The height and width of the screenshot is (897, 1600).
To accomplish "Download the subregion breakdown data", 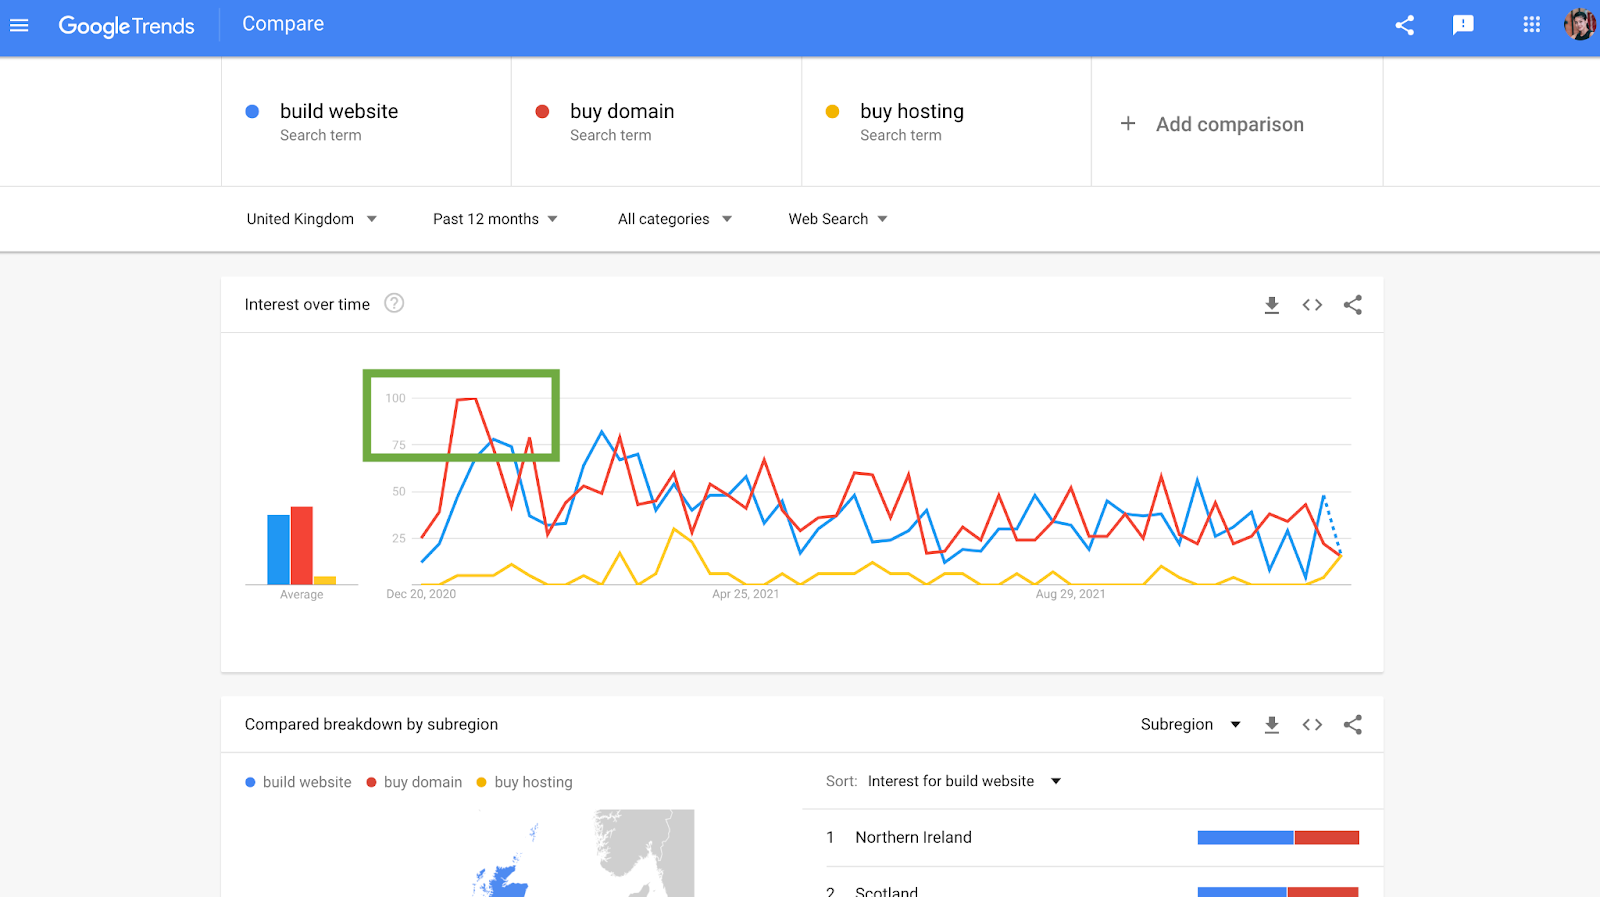I will pos(1271,725).
